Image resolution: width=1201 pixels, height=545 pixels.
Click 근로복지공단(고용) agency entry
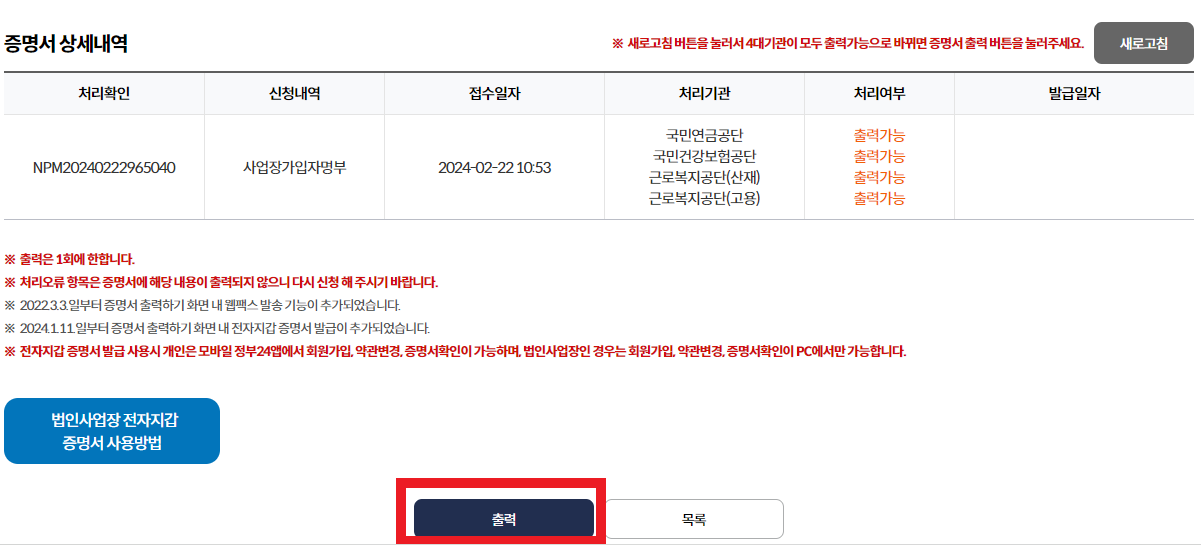[x=704, y=198]
